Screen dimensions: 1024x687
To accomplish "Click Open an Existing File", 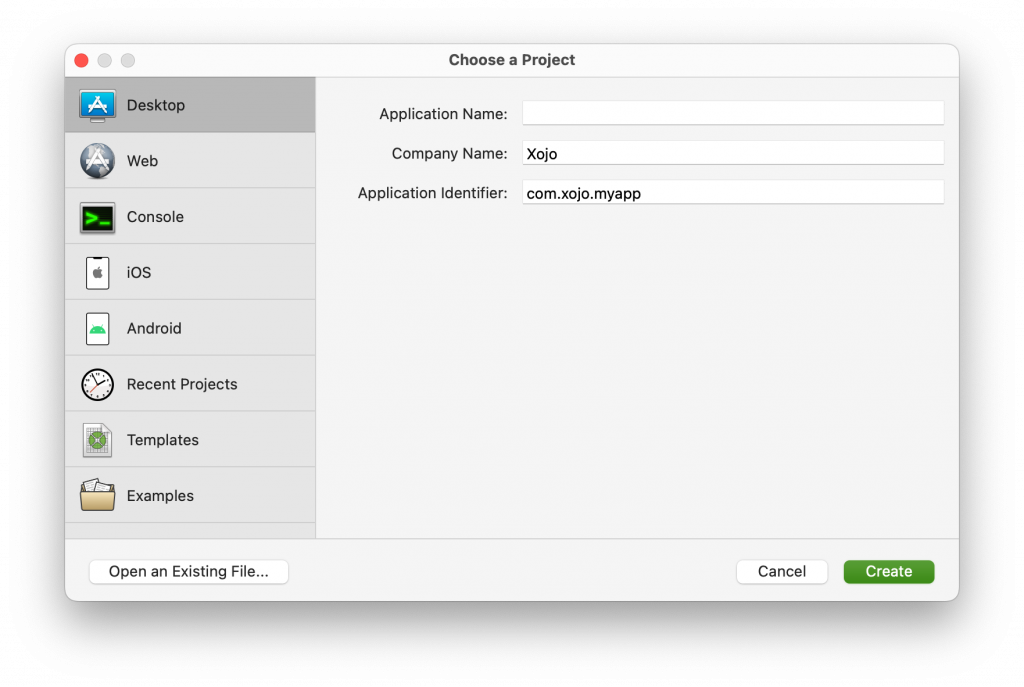I will click(x=188, y=571).
